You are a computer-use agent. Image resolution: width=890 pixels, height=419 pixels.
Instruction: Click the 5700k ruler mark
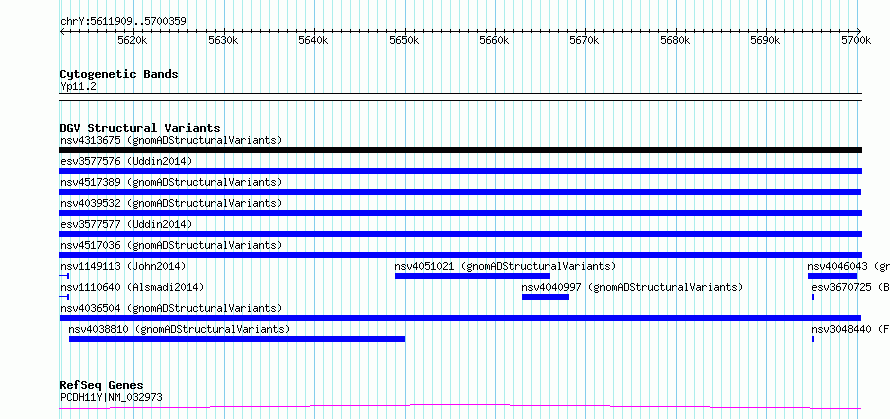(x=855, y=40)
